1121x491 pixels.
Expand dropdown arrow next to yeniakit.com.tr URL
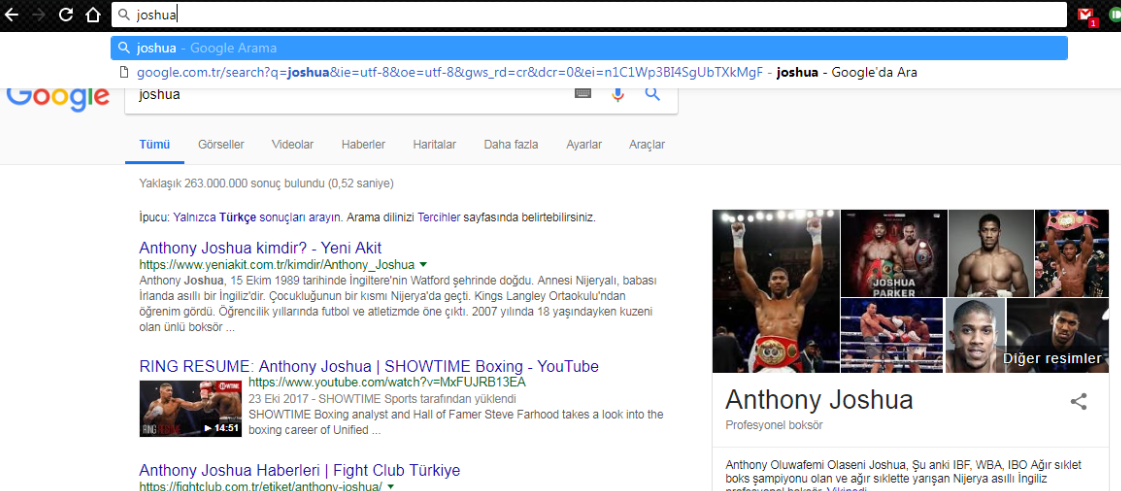(x=423, y=264)
